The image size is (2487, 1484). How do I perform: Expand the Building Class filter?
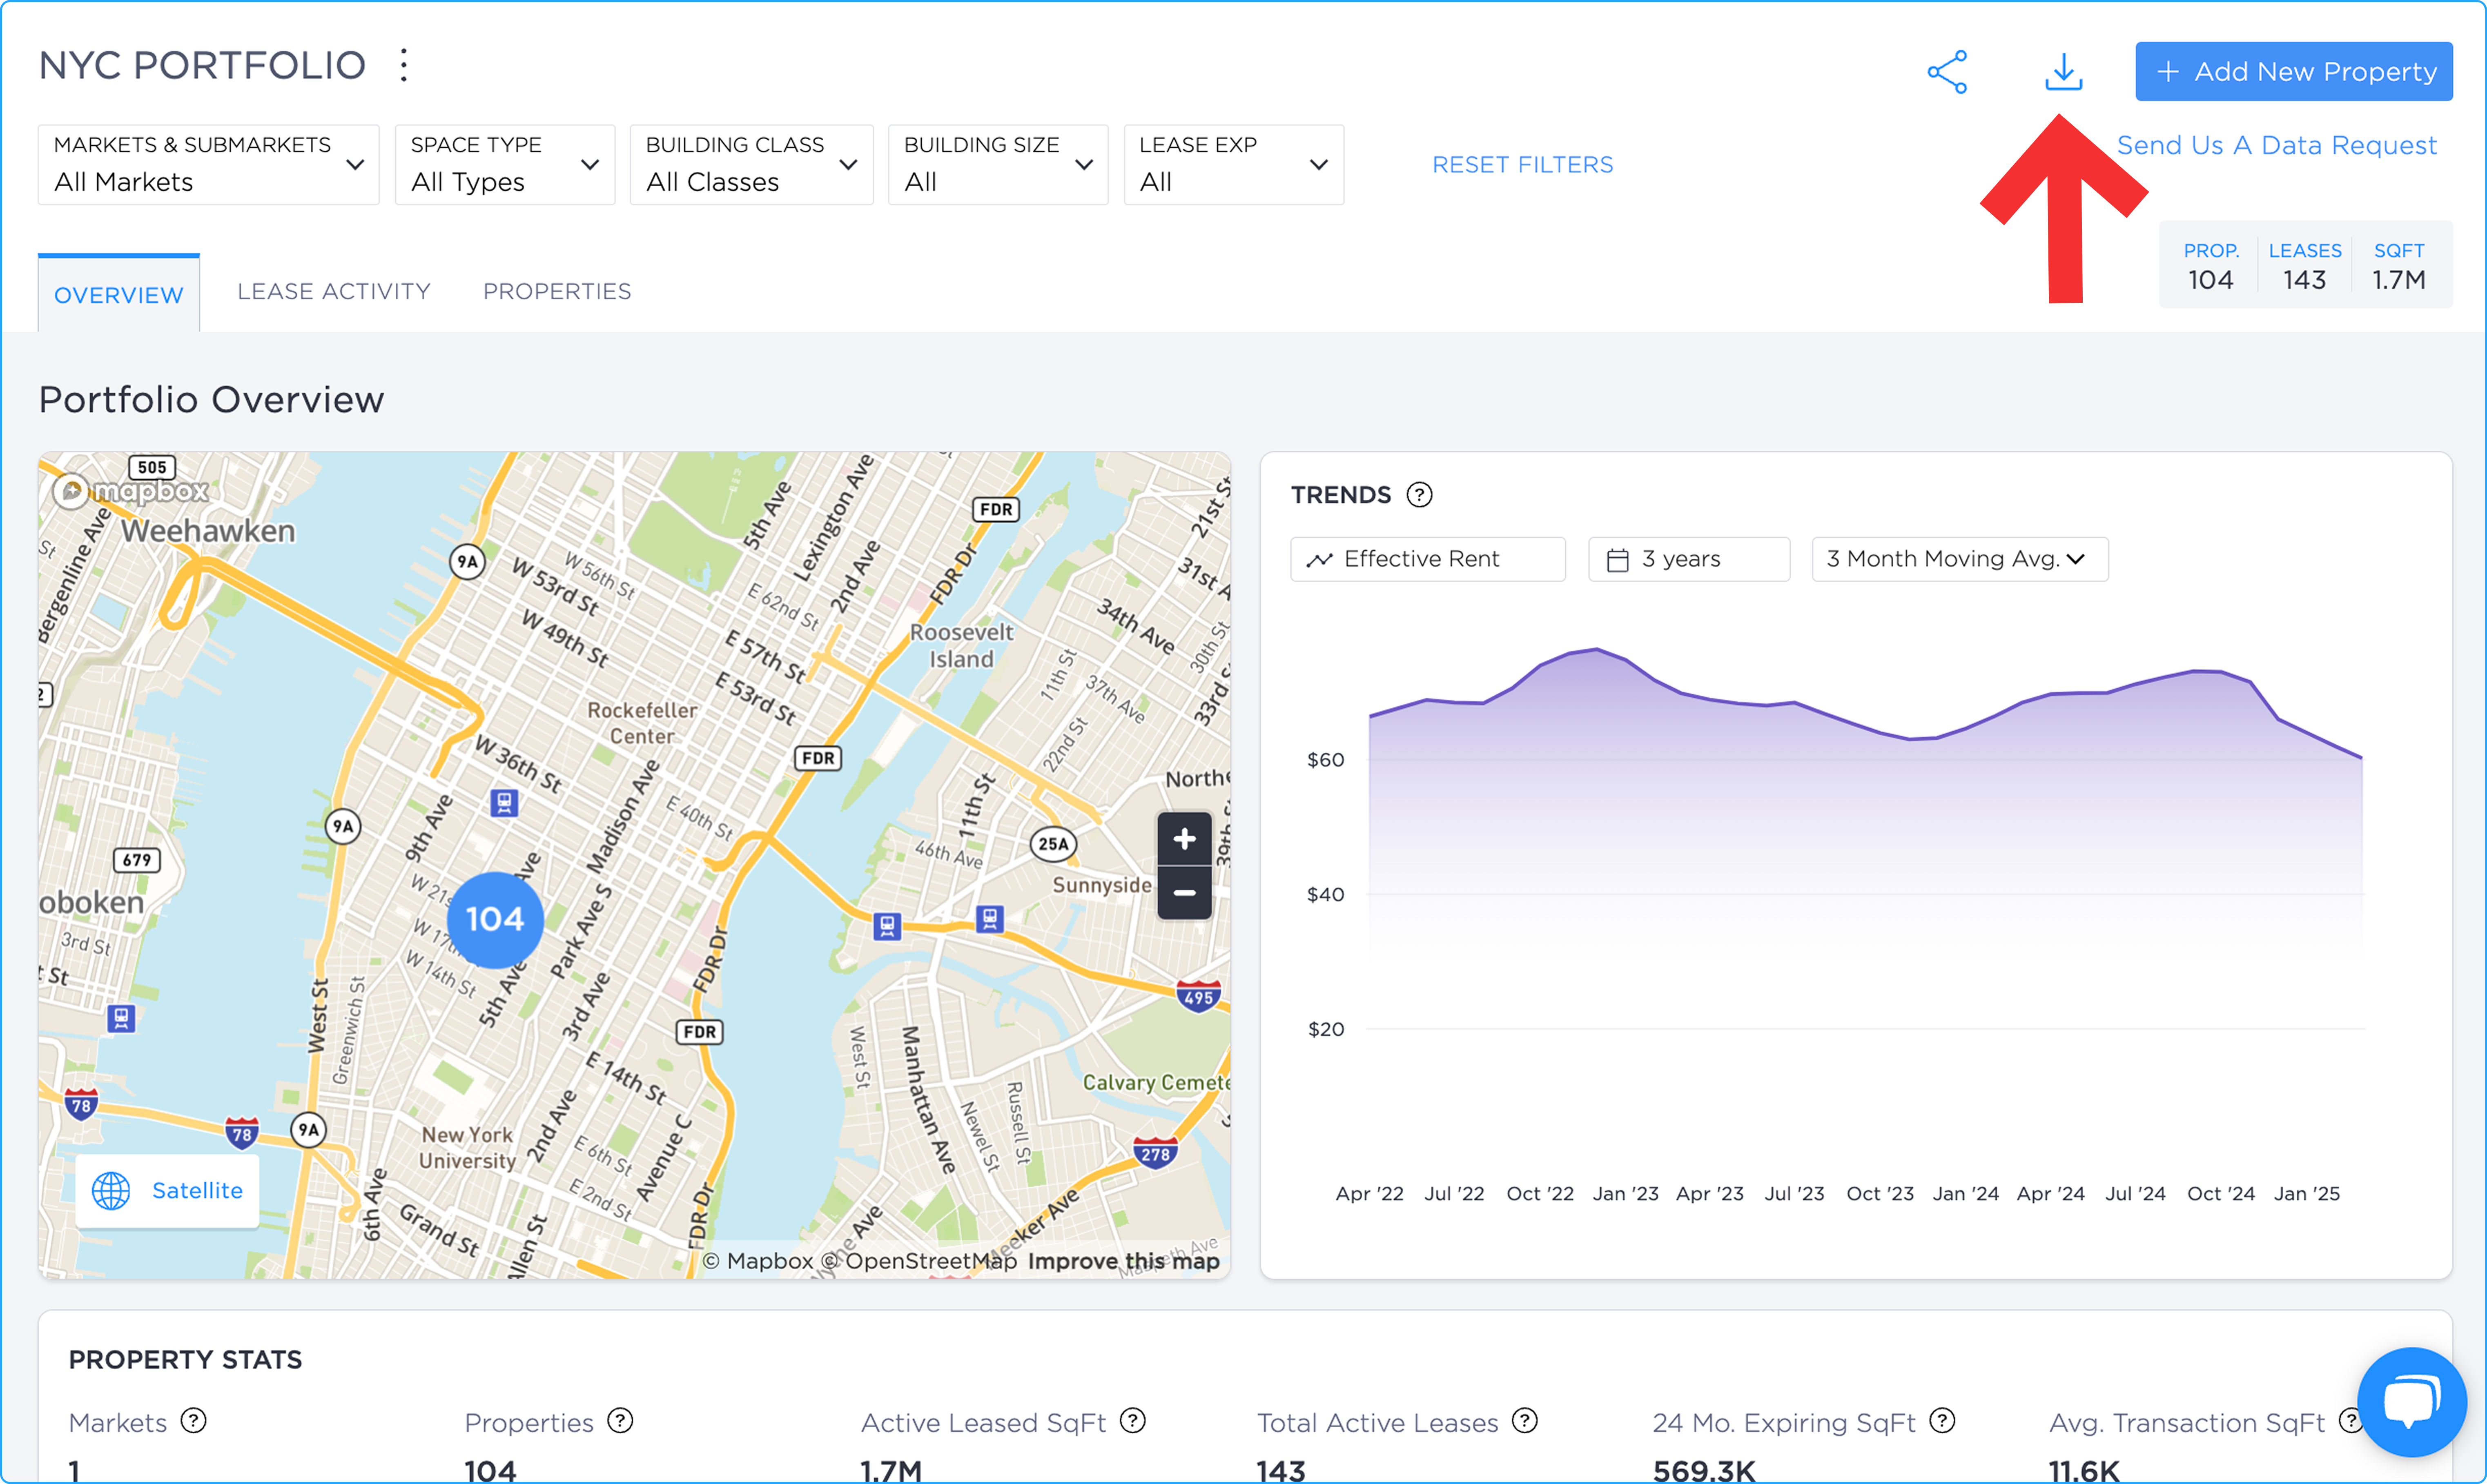pyautogui.click(x=751, y=164)
